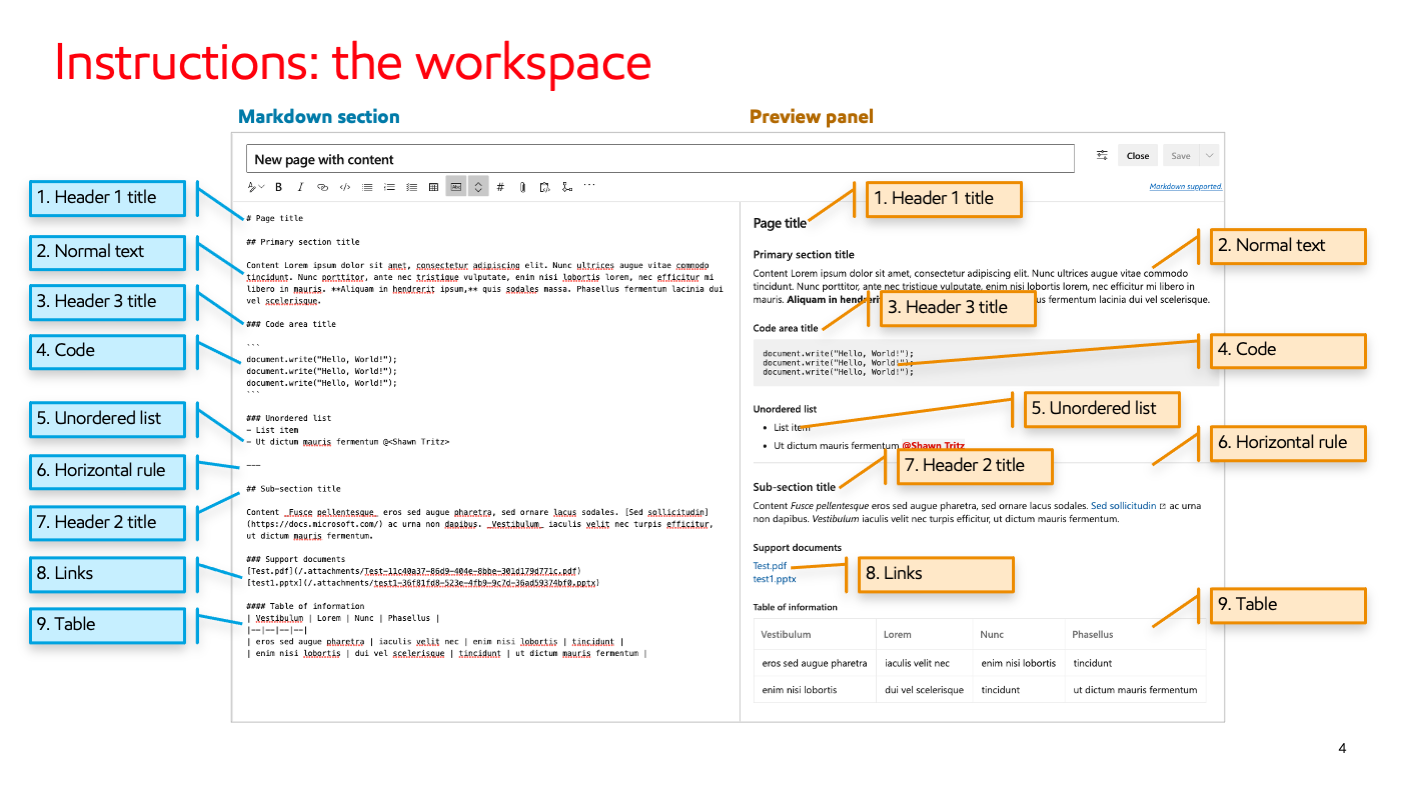1401x788 pixels.
Task: Open the header style format dropdown
Action: (x=255, y=187)
